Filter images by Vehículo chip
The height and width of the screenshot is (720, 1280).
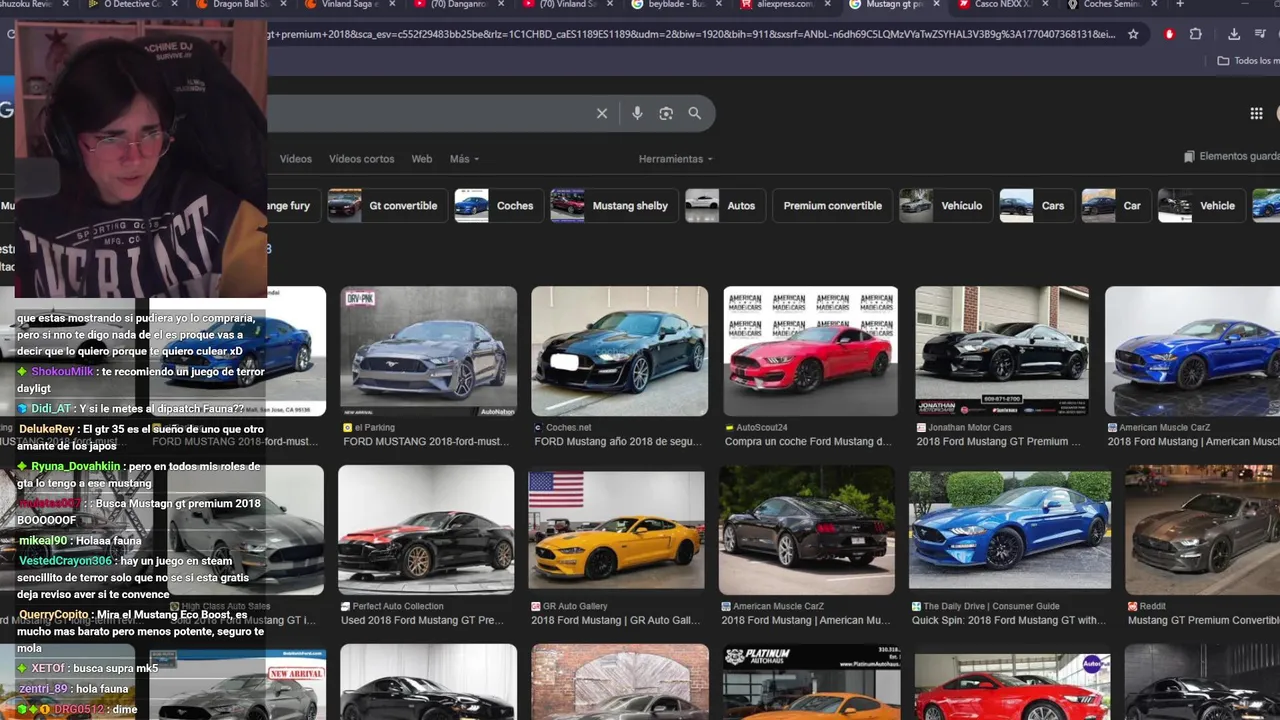pyautogui.click(x=945, y=206)
